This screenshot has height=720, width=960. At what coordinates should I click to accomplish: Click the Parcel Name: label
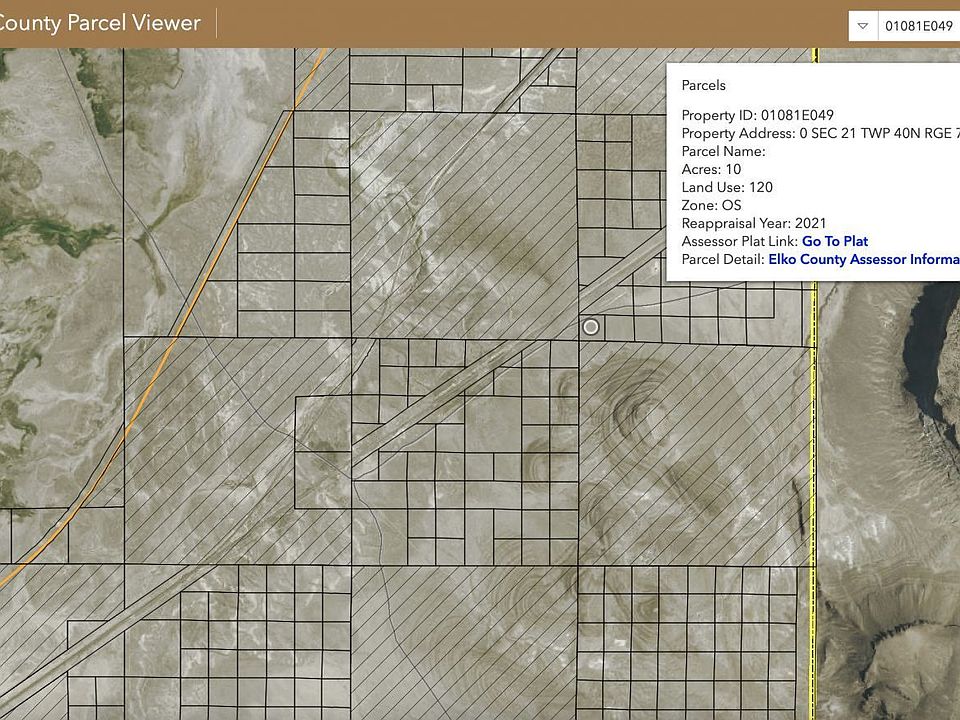click(723, 151)
